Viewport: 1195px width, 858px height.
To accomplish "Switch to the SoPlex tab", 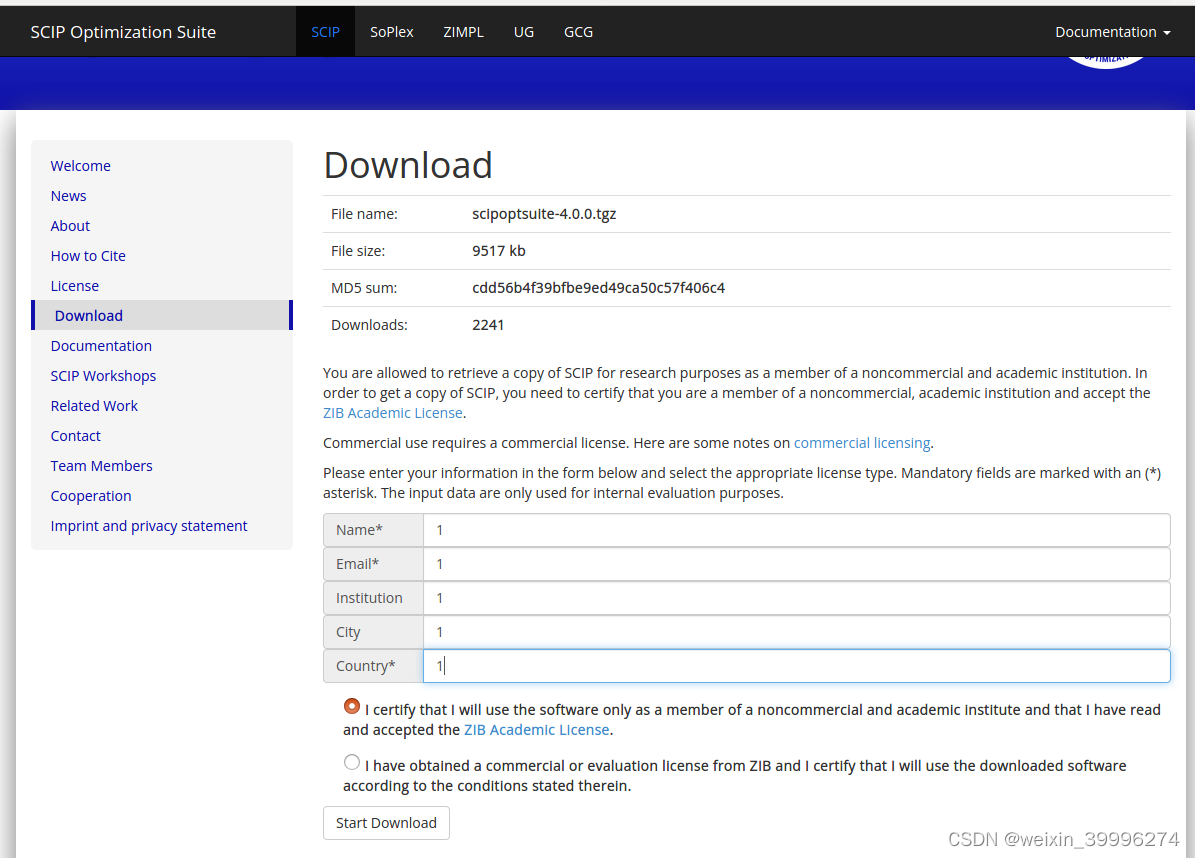I will [x=391, y=31].
